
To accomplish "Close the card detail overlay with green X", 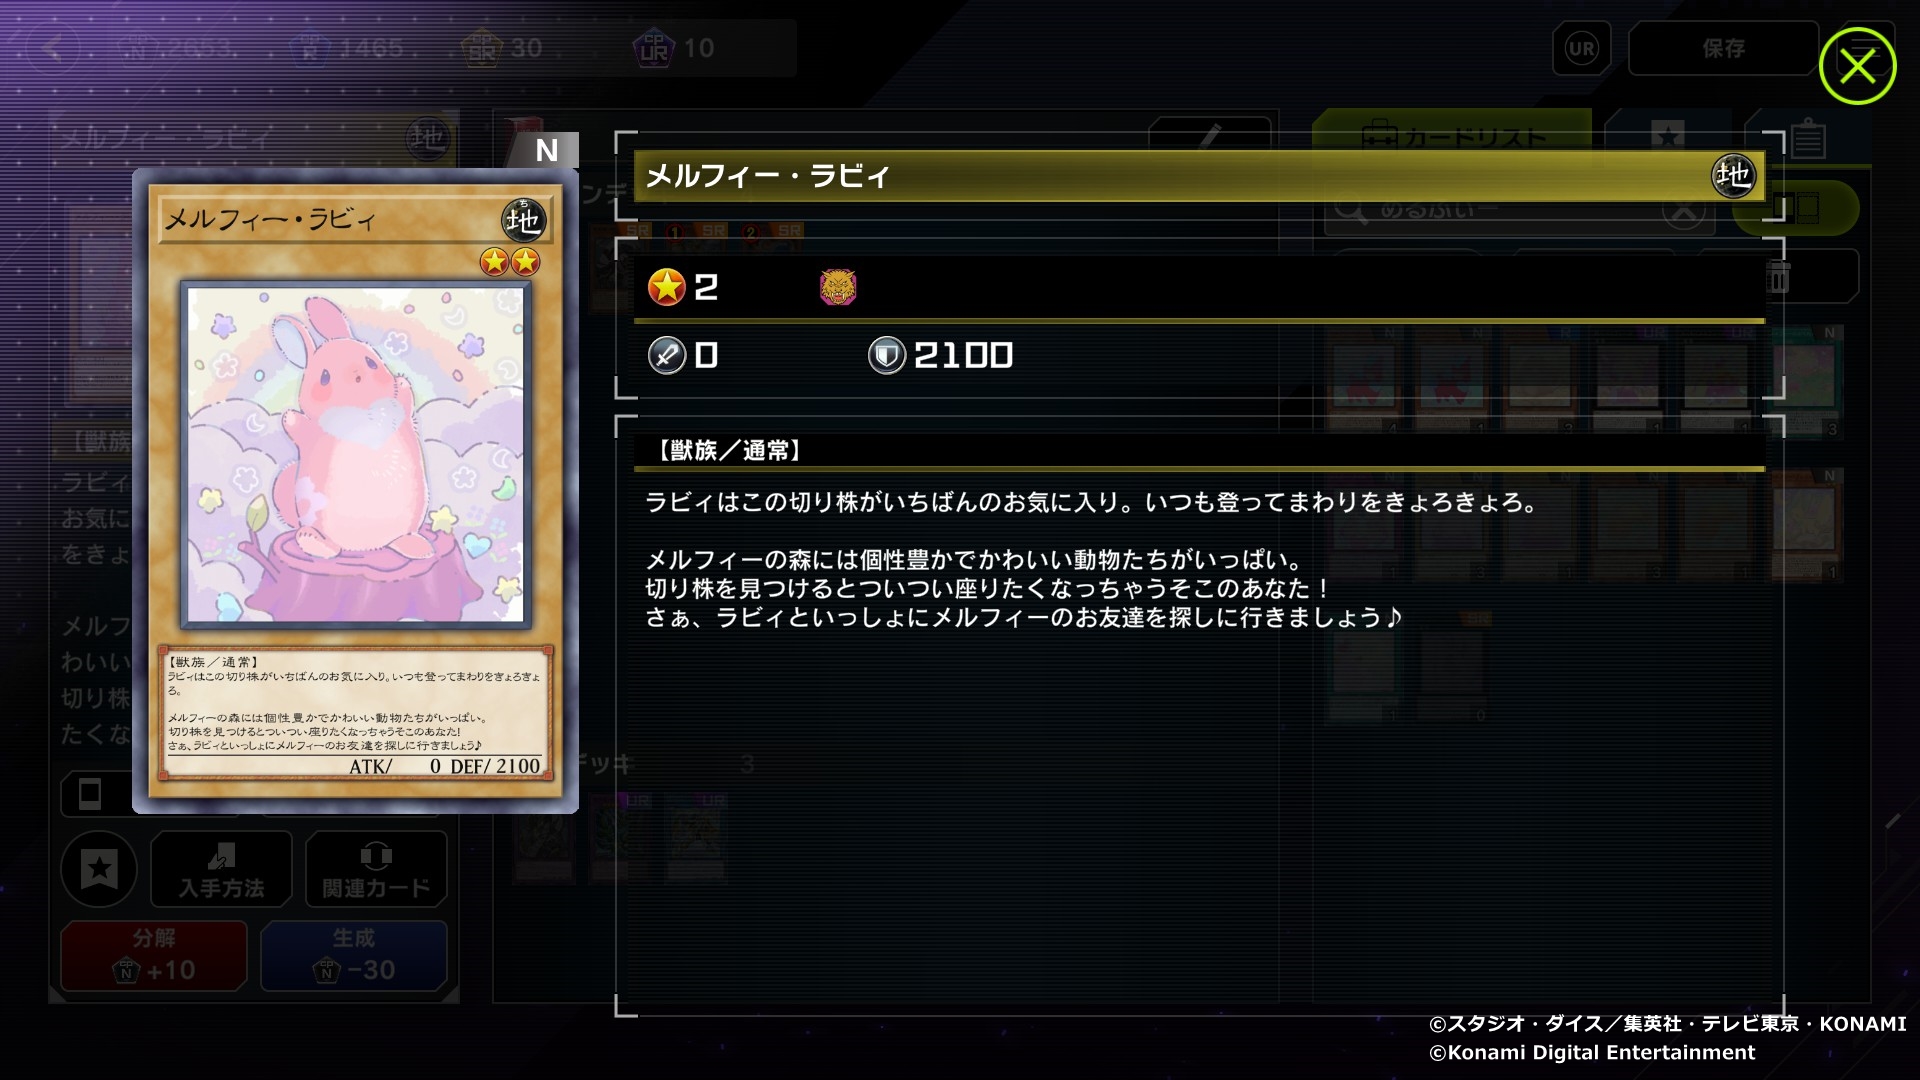I will [1857, 66].
